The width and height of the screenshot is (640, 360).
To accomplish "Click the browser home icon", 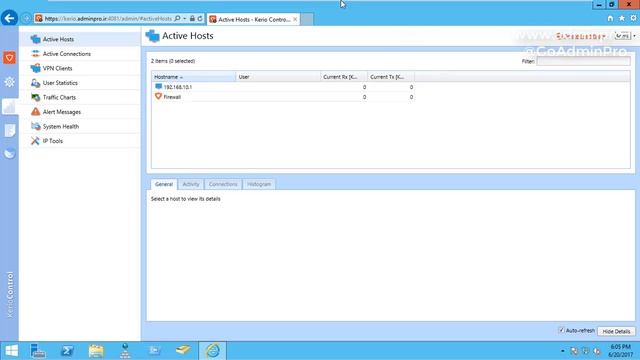I will point(610,18).
